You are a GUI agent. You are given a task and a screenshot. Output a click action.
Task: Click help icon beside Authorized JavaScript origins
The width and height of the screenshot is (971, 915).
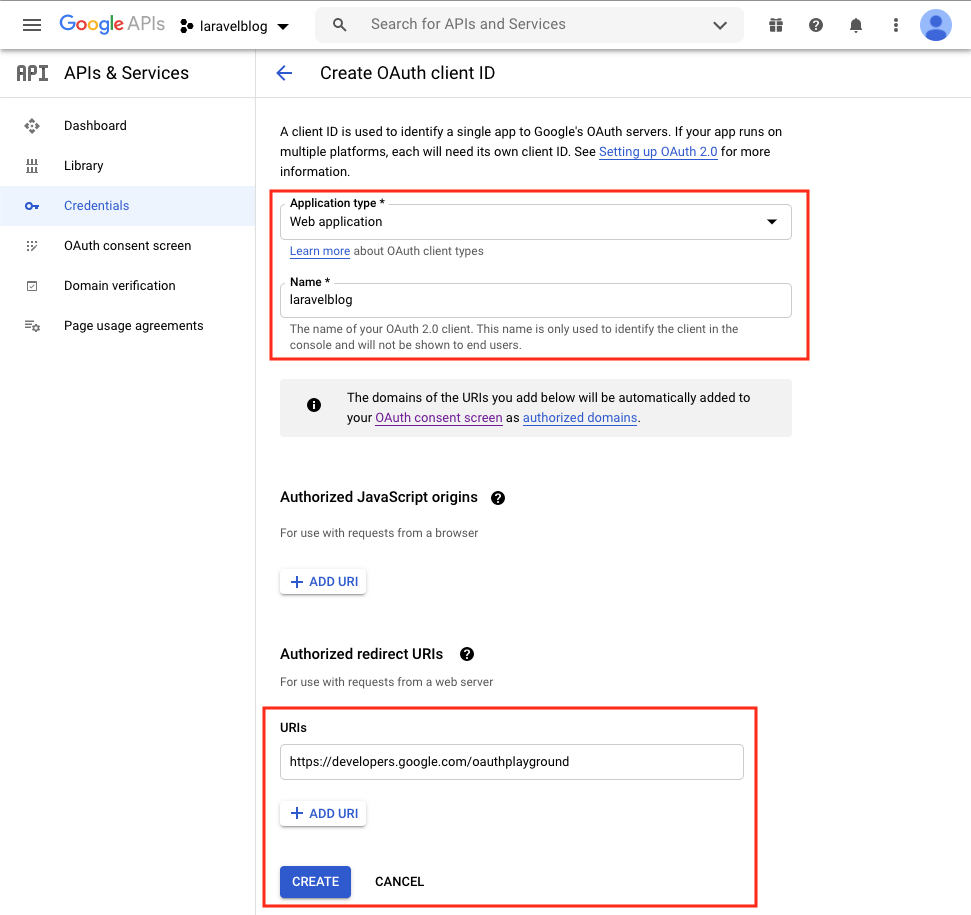point(498,498)
